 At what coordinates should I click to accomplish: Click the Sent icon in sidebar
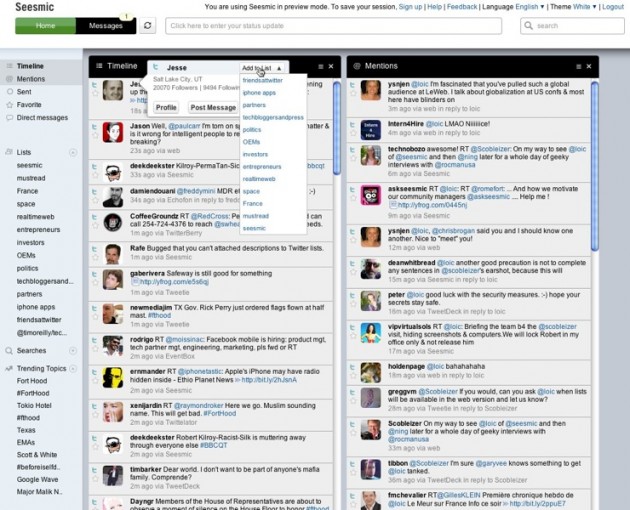(x=10, y=92)
